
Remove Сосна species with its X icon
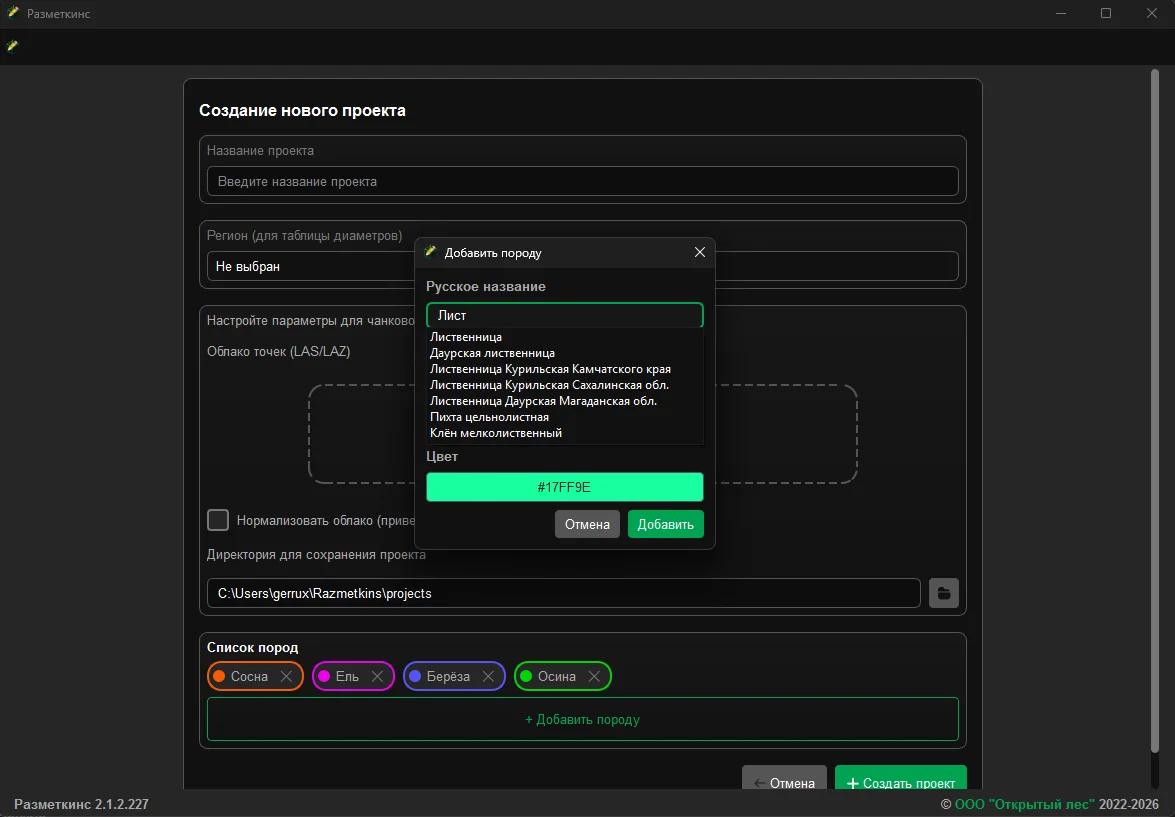point(286,677)
